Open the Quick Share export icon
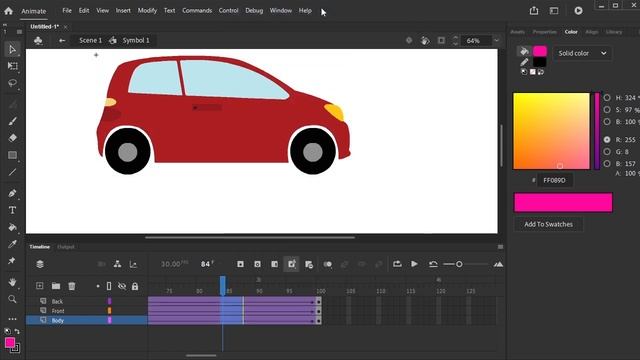This screenshot has height=360, width=640. coord(534,11)
